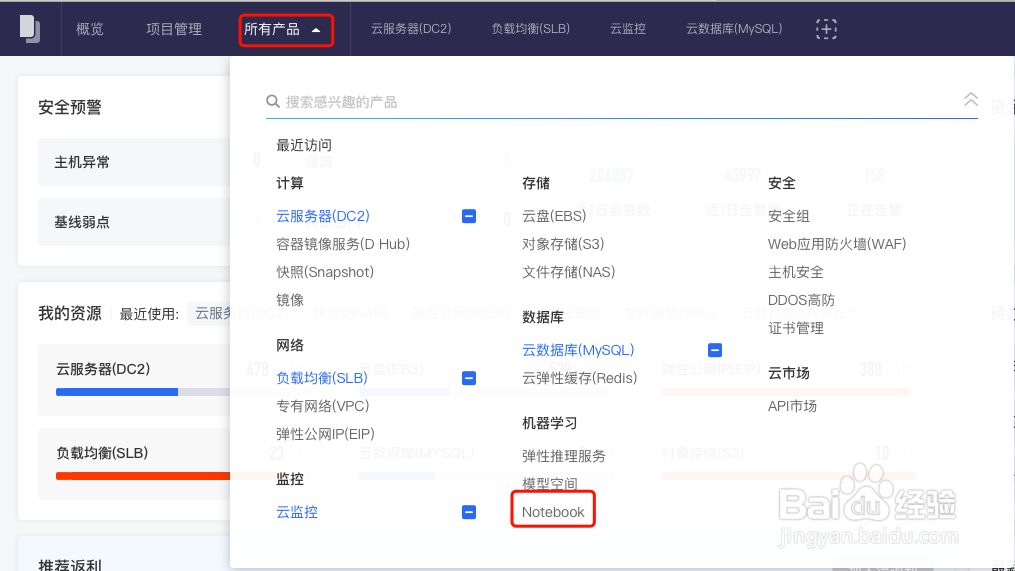The width and height of the screenshot is (1015, 571).
Task: Click 基线弱点 security alert card
Action: click(134, 222)
